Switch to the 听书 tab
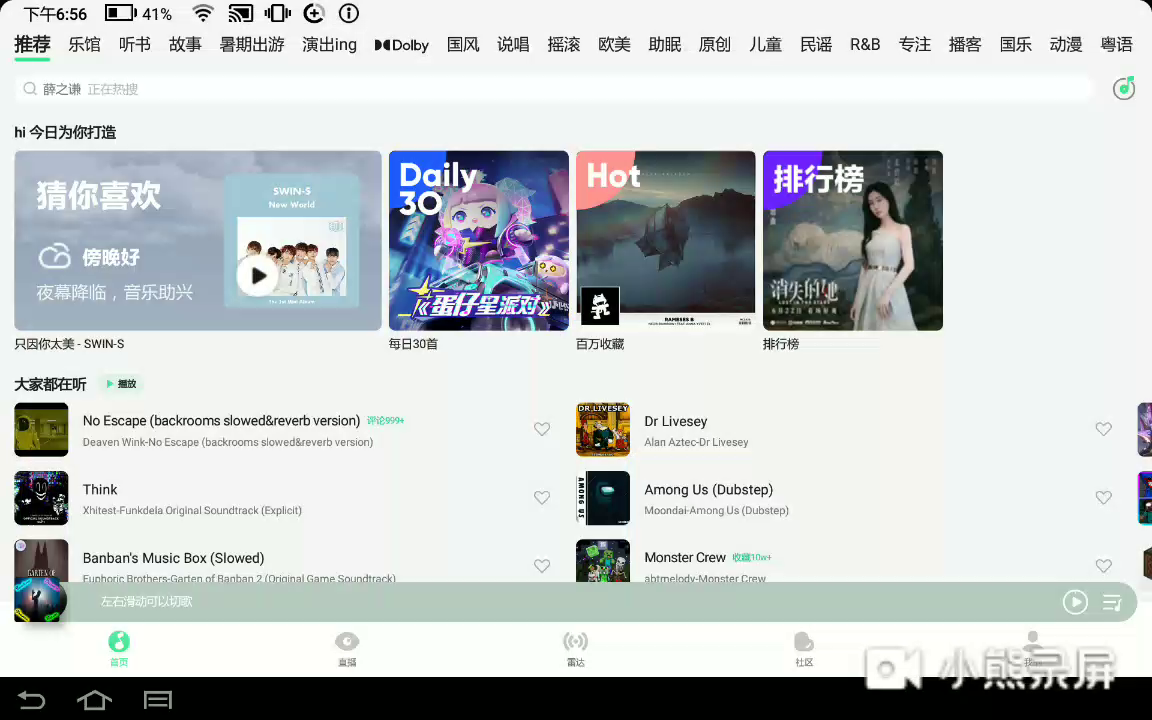Viewport: 1152px width, 720px height. coord(134,45)
